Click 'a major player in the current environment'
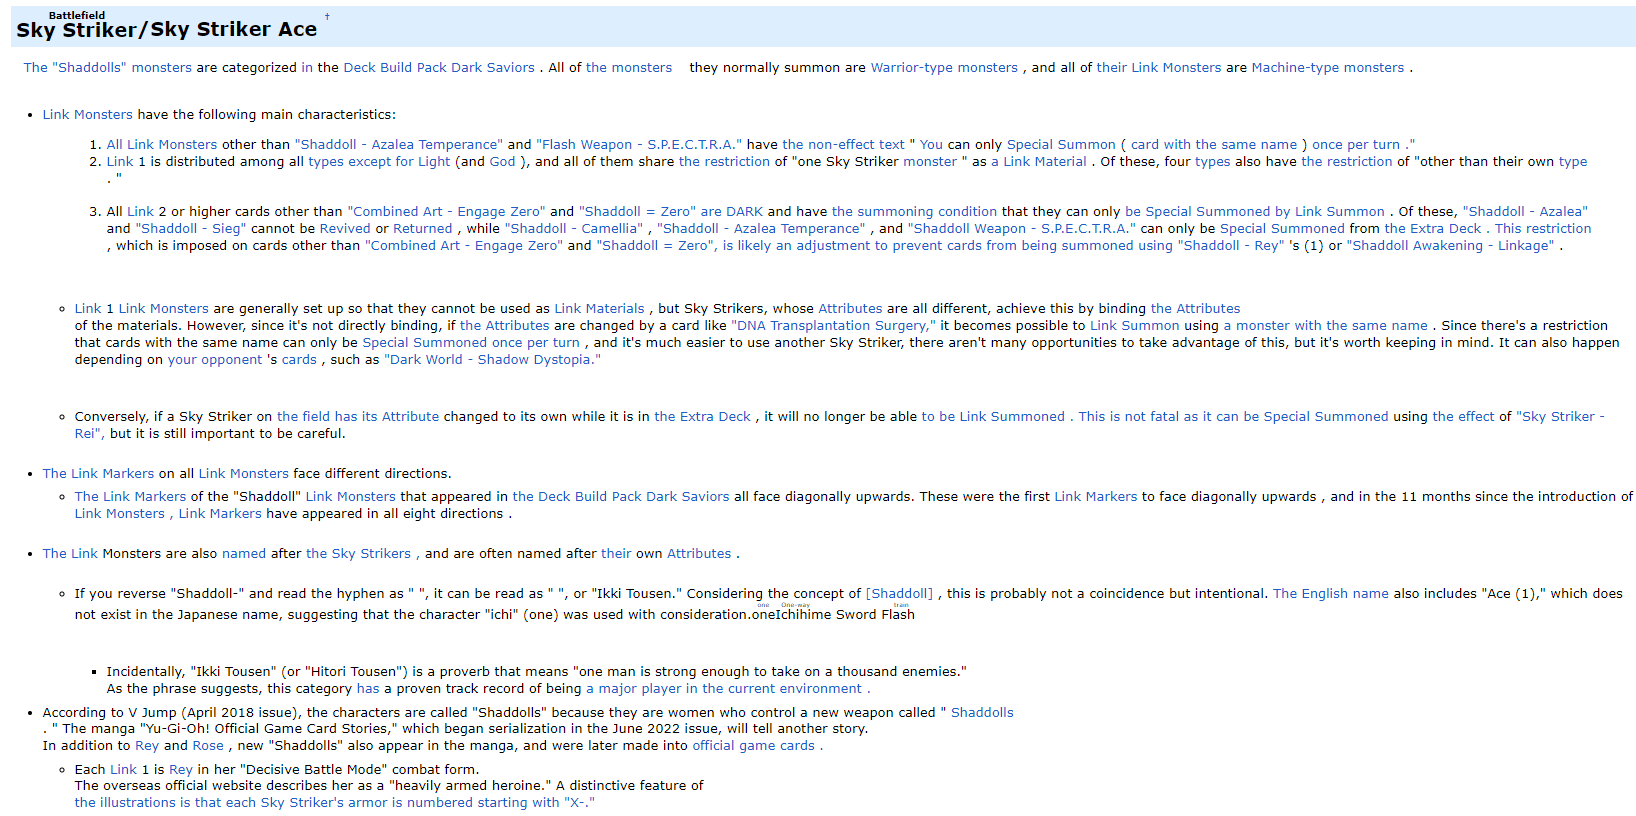This screenshot has width=1636, height=816. pyautogui.click(x=724, y=689)
